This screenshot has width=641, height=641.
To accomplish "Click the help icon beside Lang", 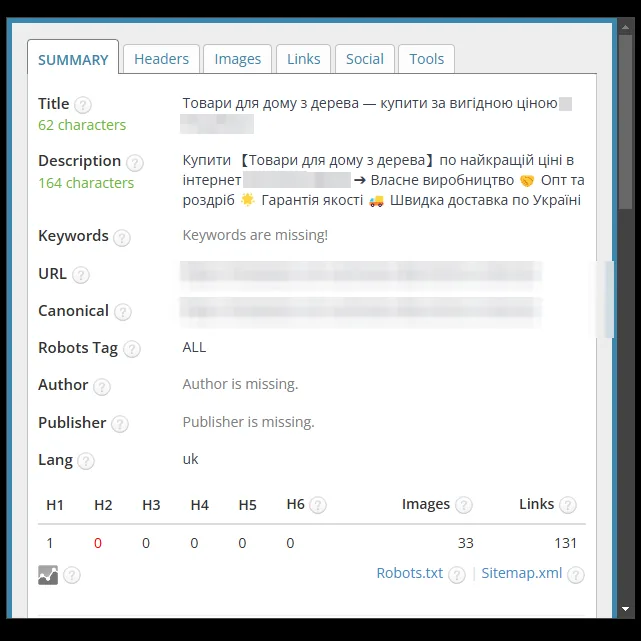I will pyautogui.click(x=86, y=461).
